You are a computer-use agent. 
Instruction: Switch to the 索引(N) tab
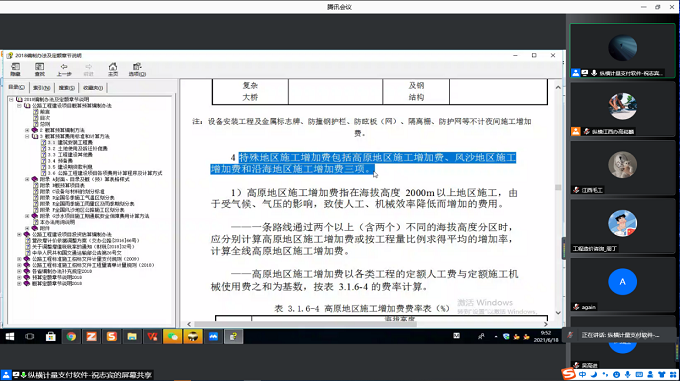click(x=42, y=88)
